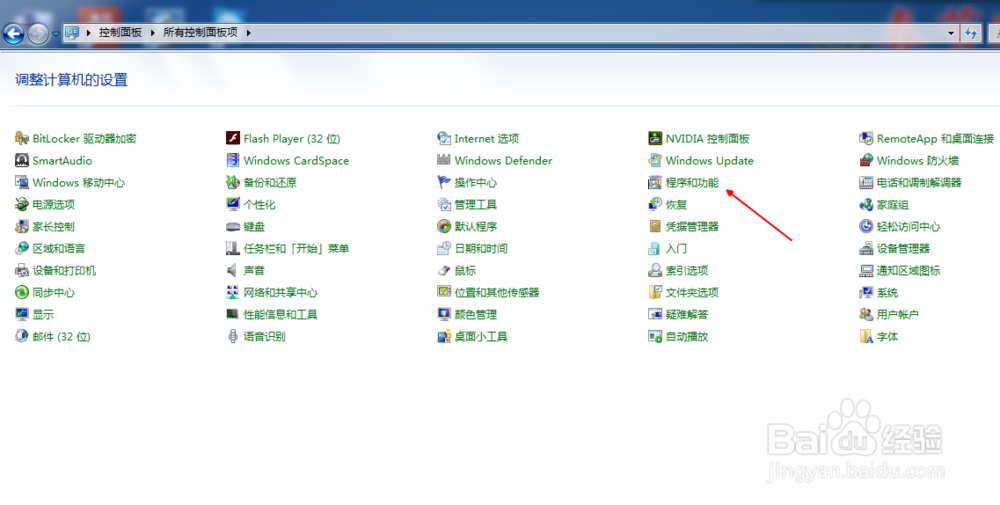Click the address bar refresh button
Viewport: 1000px width, 505px height.
[971, 33]
